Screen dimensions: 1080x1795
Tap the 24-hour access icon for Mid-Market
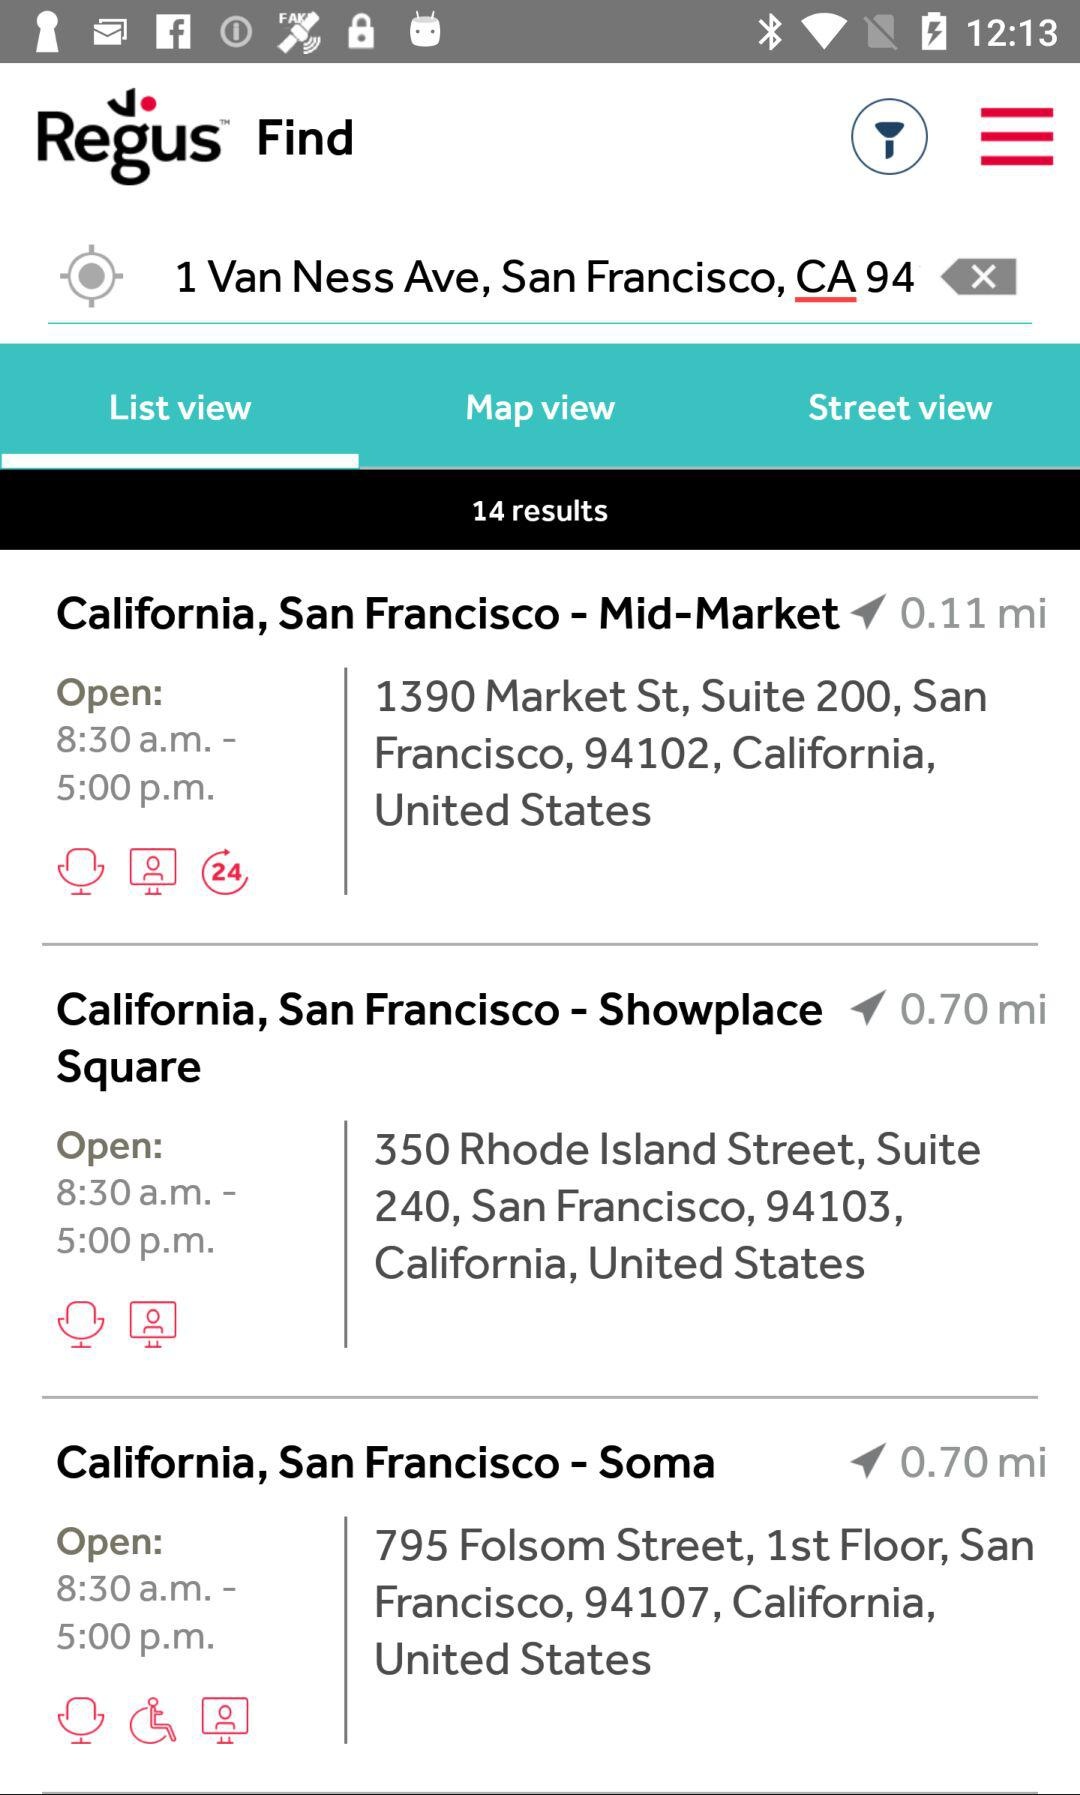(x=225, y=871)
